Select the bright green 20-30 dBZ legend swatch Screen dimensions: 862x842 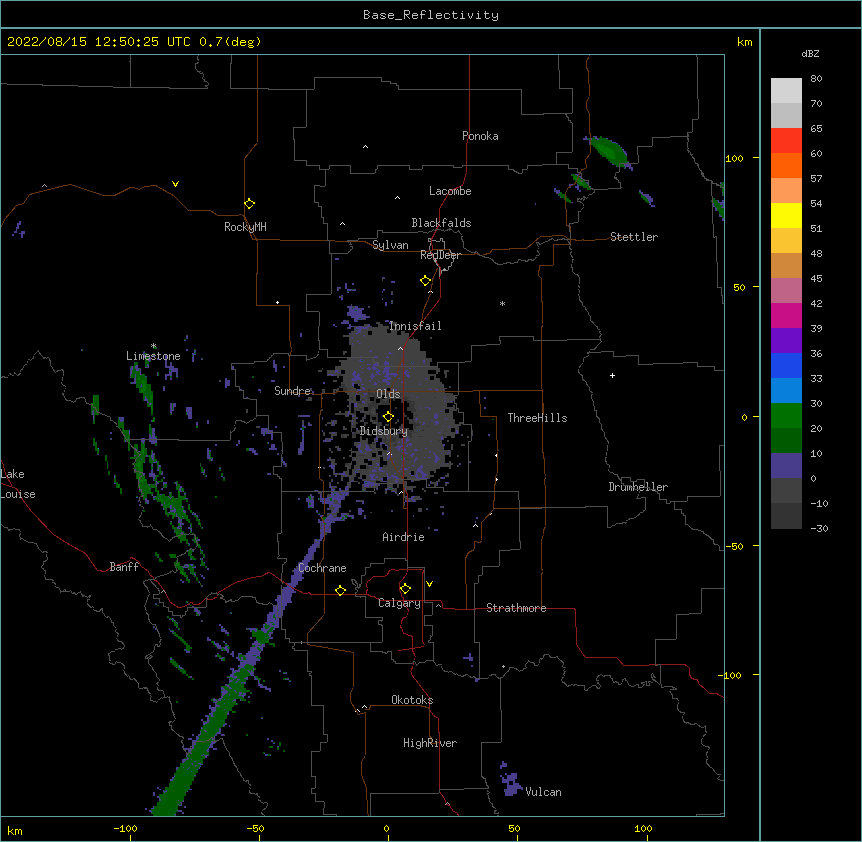point(786,416)
